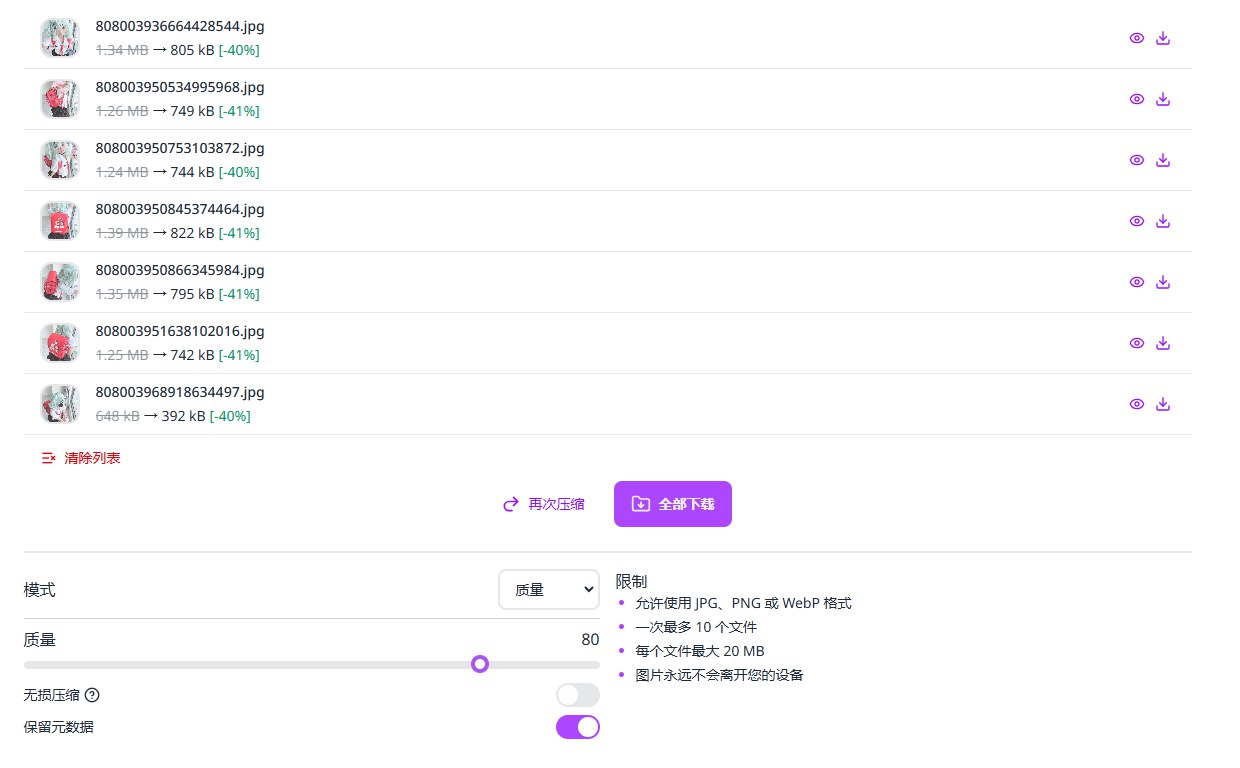The width and height of the screenshot is (1240, 768).
Task: Preview the 808003936664428544.jpg image with eye icon
Action: click(1136, 38)
